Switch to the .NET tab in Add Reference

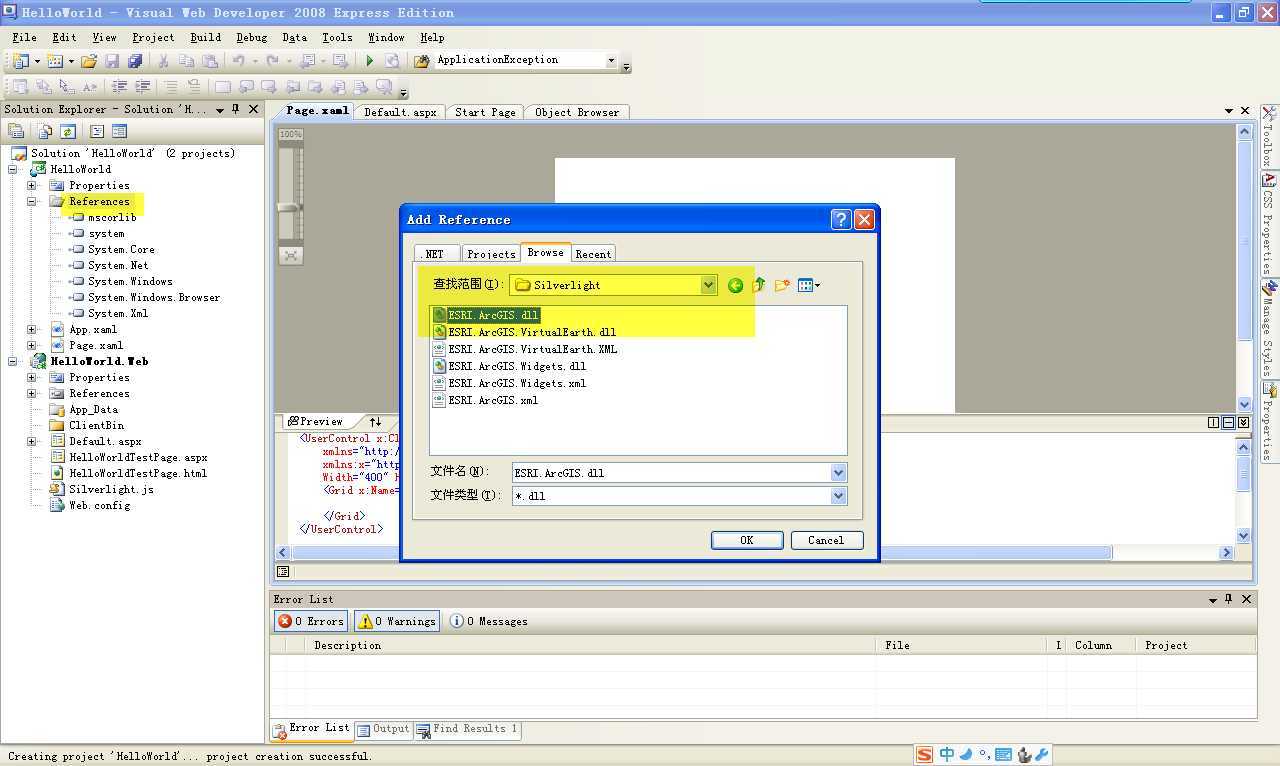(435, 254)
